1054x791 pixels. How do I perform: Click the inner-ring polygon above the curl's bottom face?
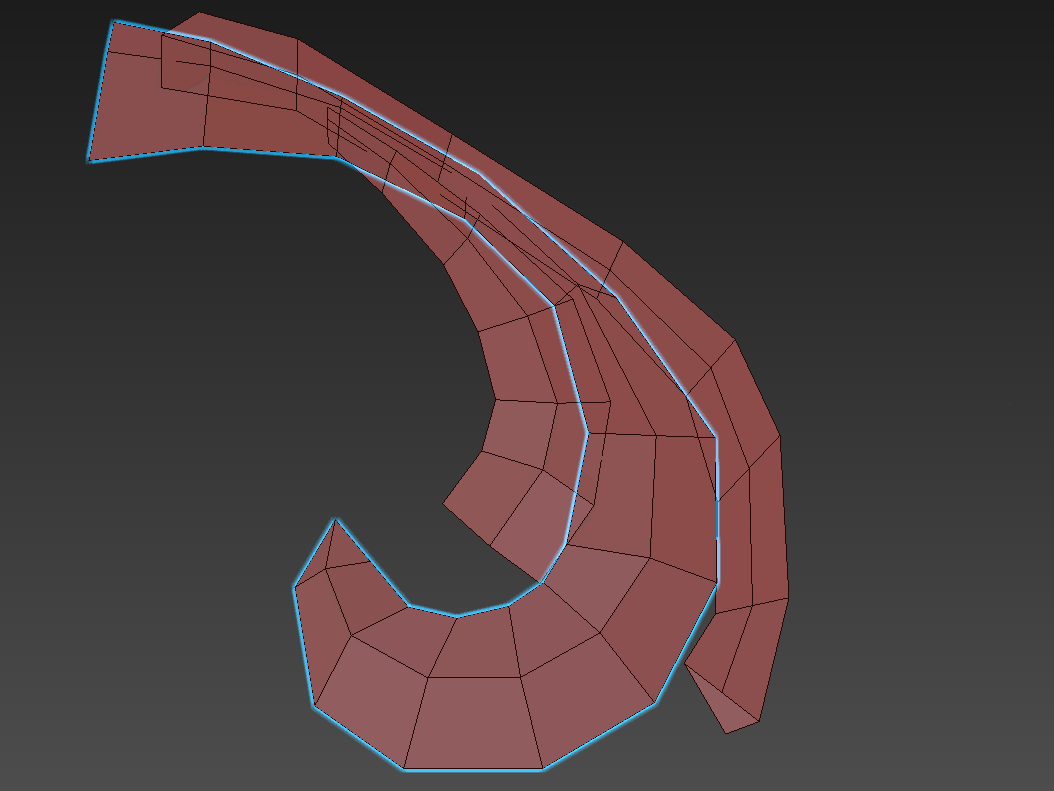click(476, 647)
